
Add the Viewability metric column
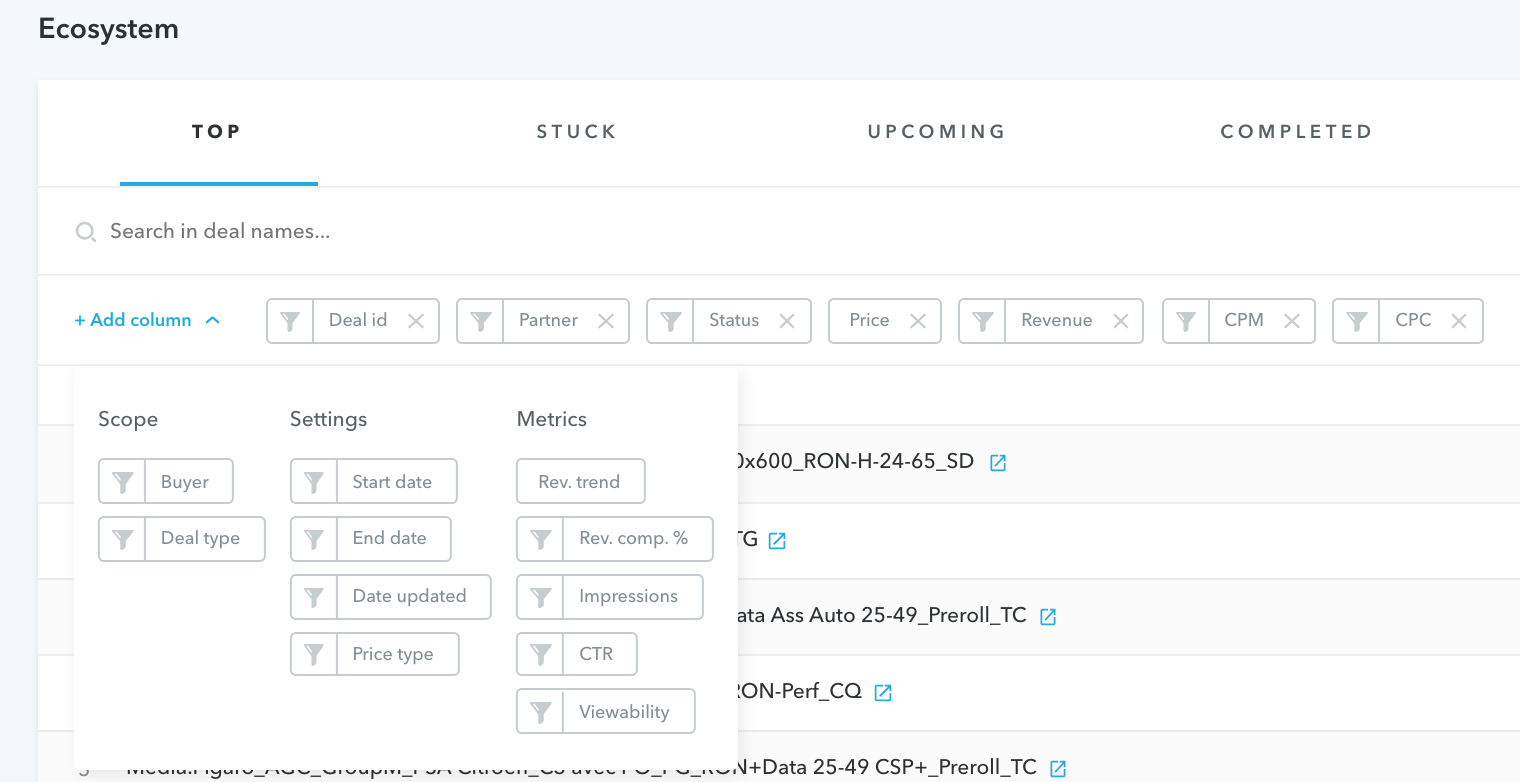pos(624,712)
